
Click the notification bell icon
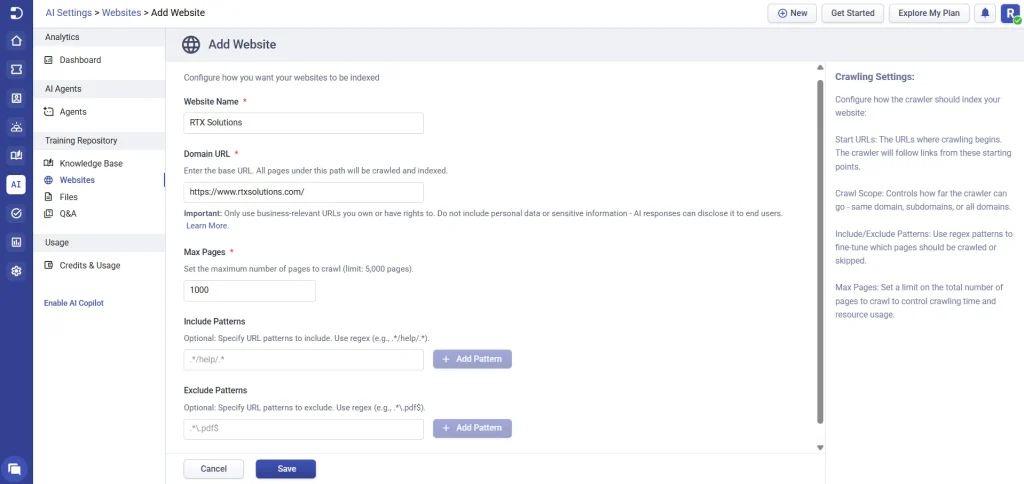pyautogui.click(x=985, y=13)
